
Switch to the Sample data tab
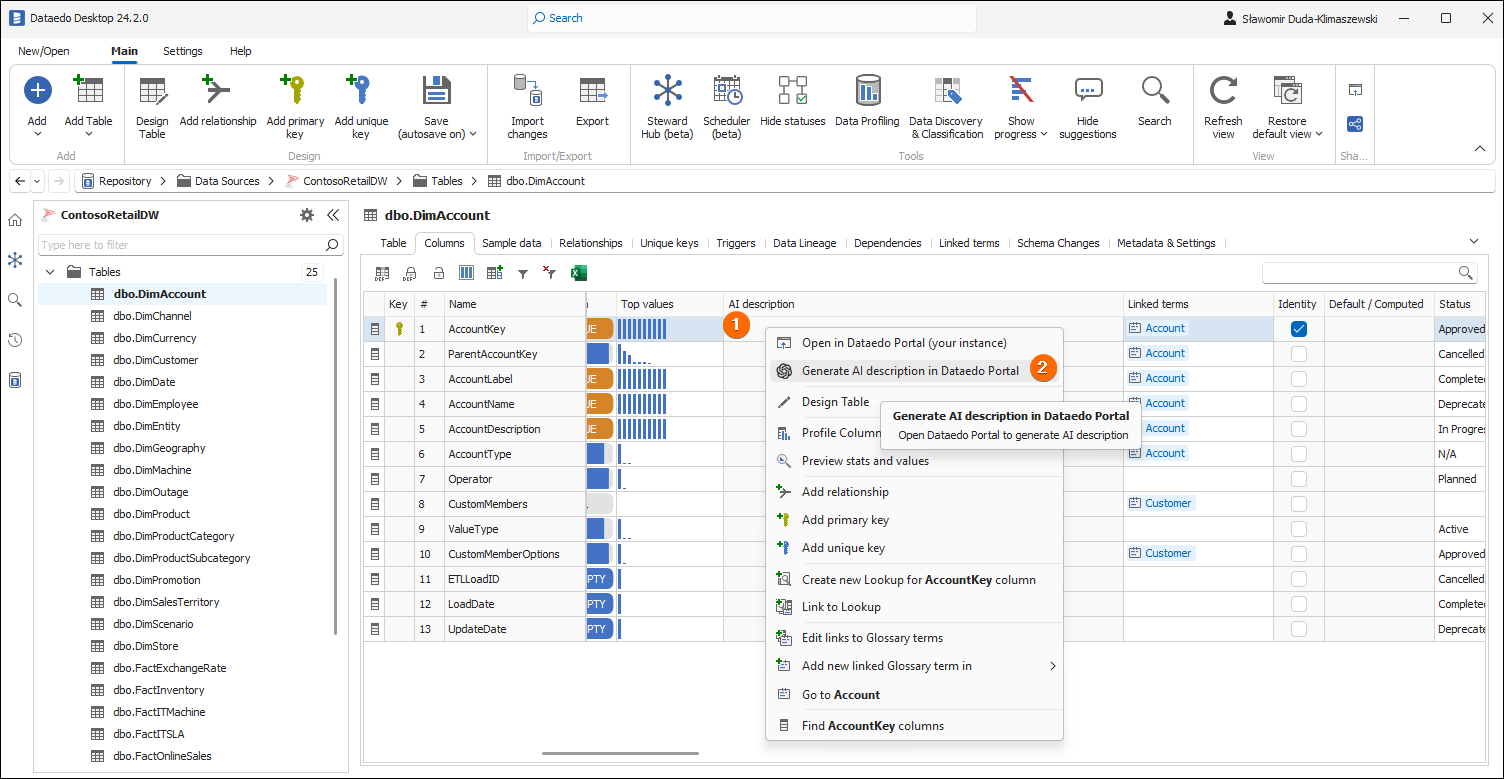pos(511,243)
